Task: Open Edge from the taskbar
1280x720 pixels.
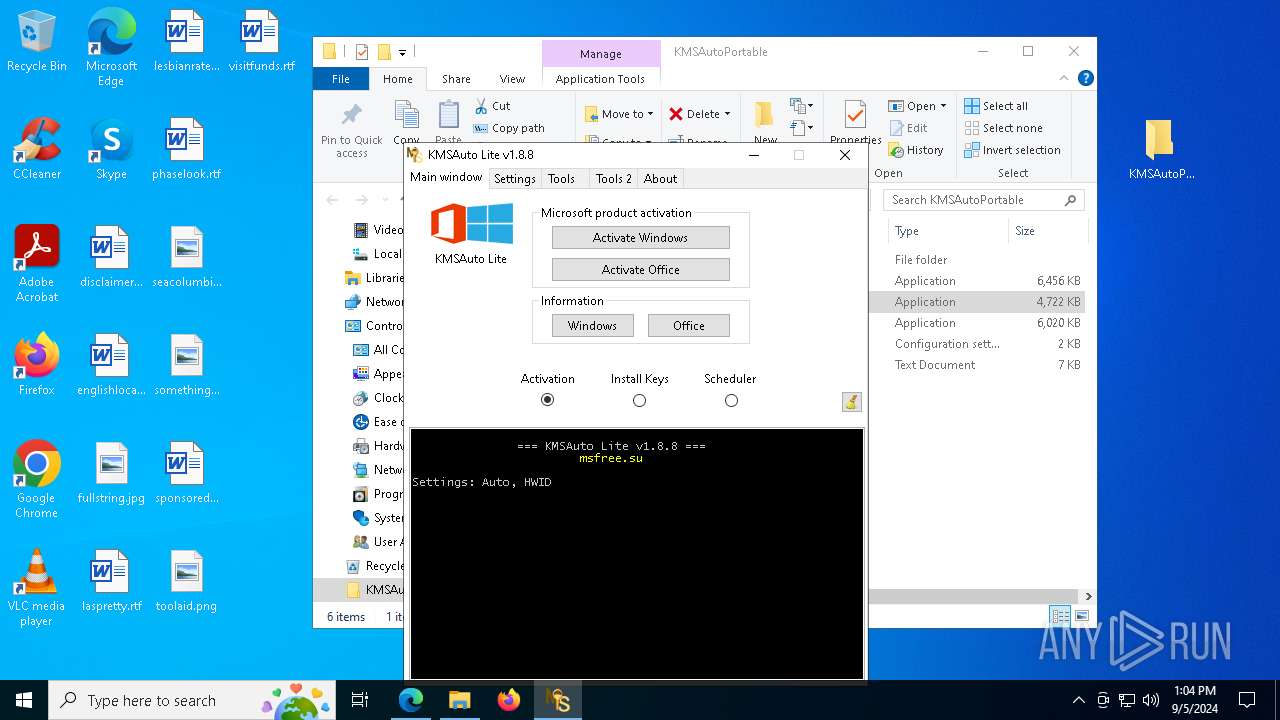Action: [411, 700]
